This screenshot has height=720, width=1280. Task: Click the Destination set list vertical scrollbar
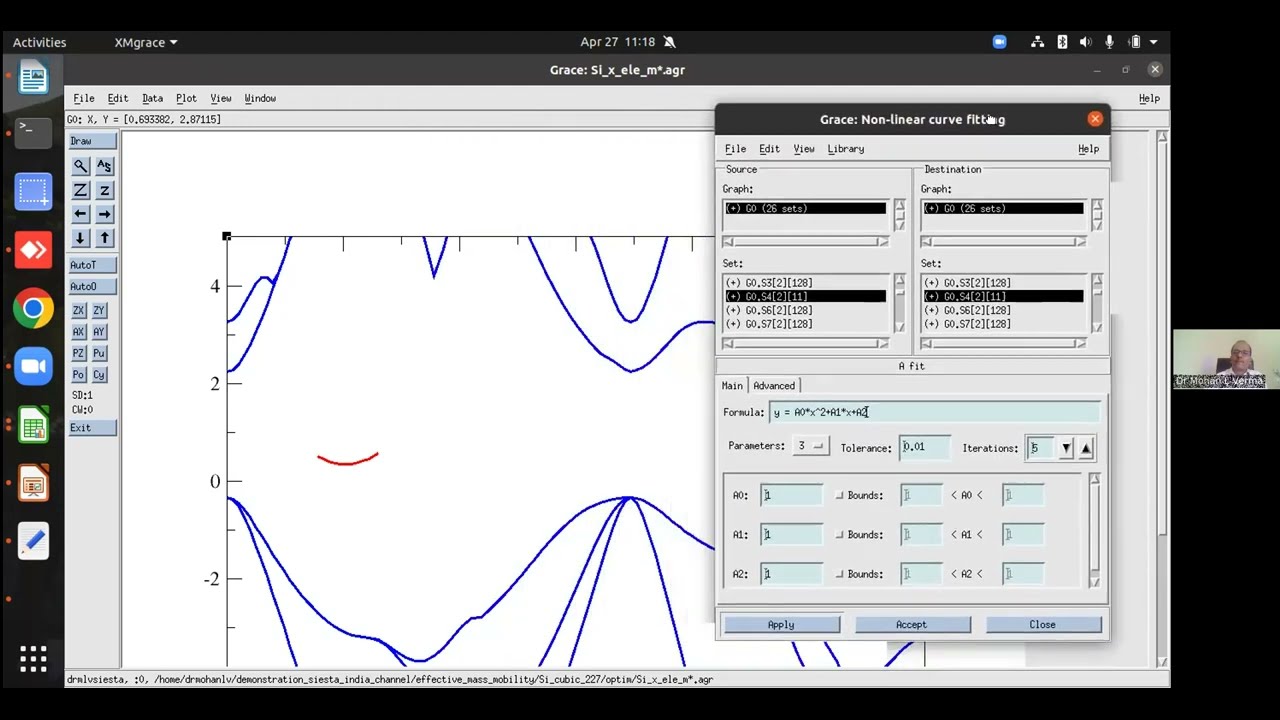[1096, 303]
